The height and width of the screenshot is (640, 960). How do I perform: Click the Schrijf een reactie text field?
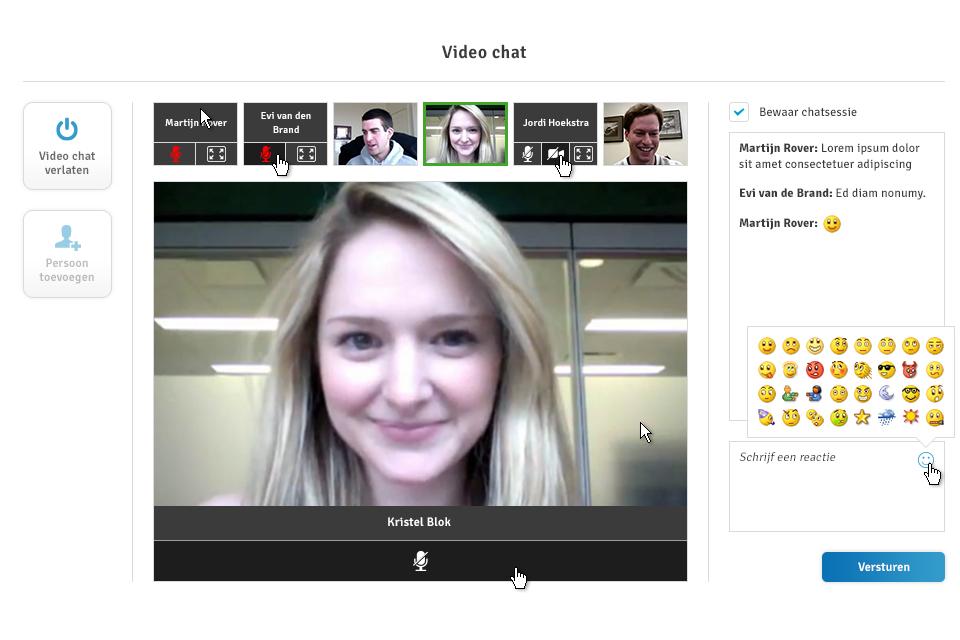tap(820, 485)
